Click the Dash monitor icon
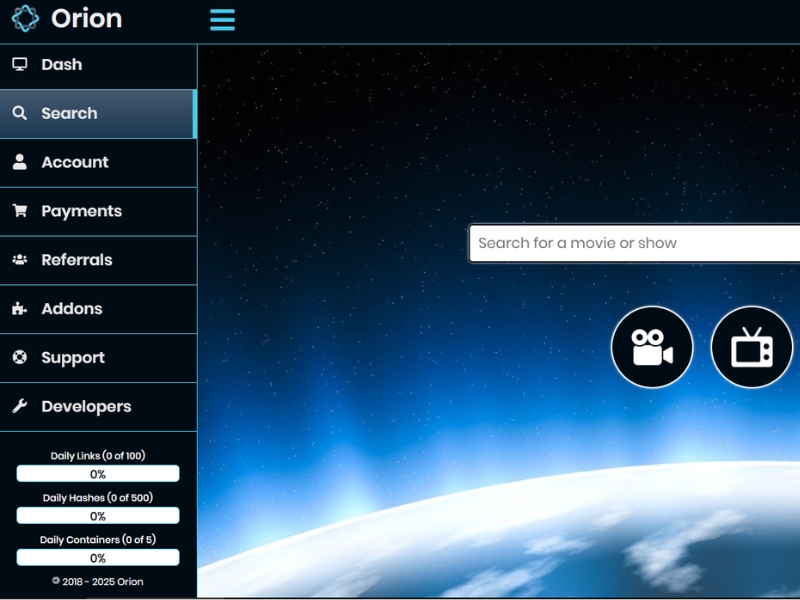 (19, 64)
